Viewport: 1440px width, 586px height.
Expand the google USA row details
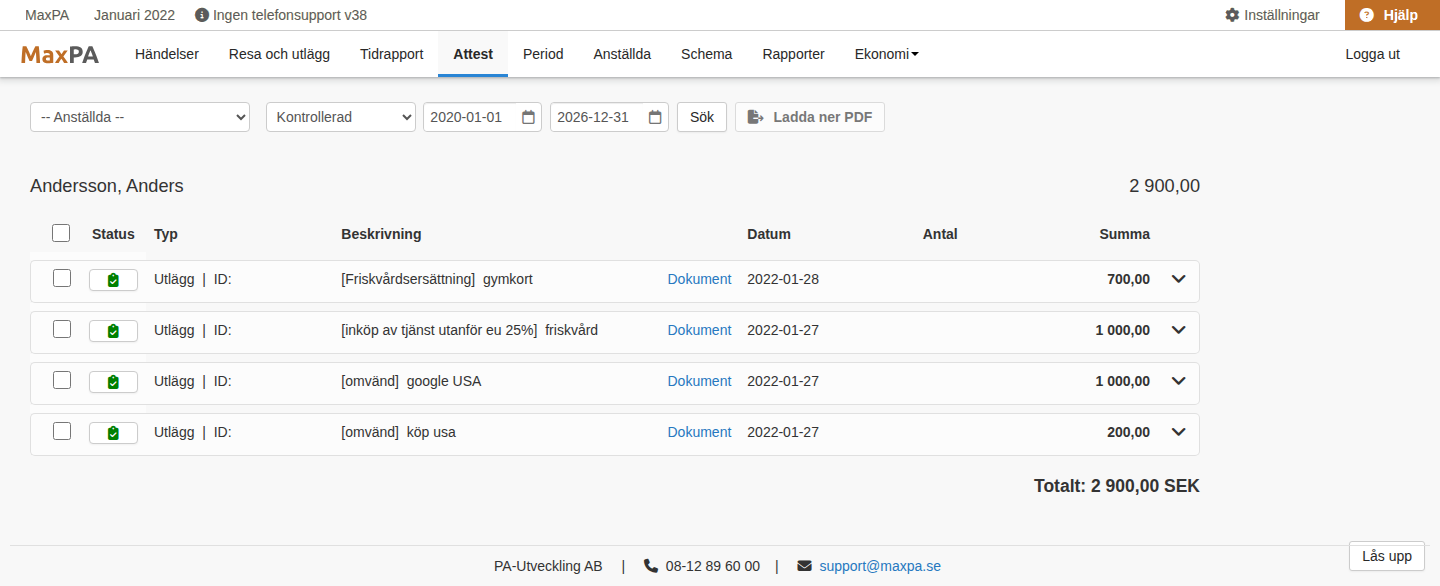coord(1178,381)
